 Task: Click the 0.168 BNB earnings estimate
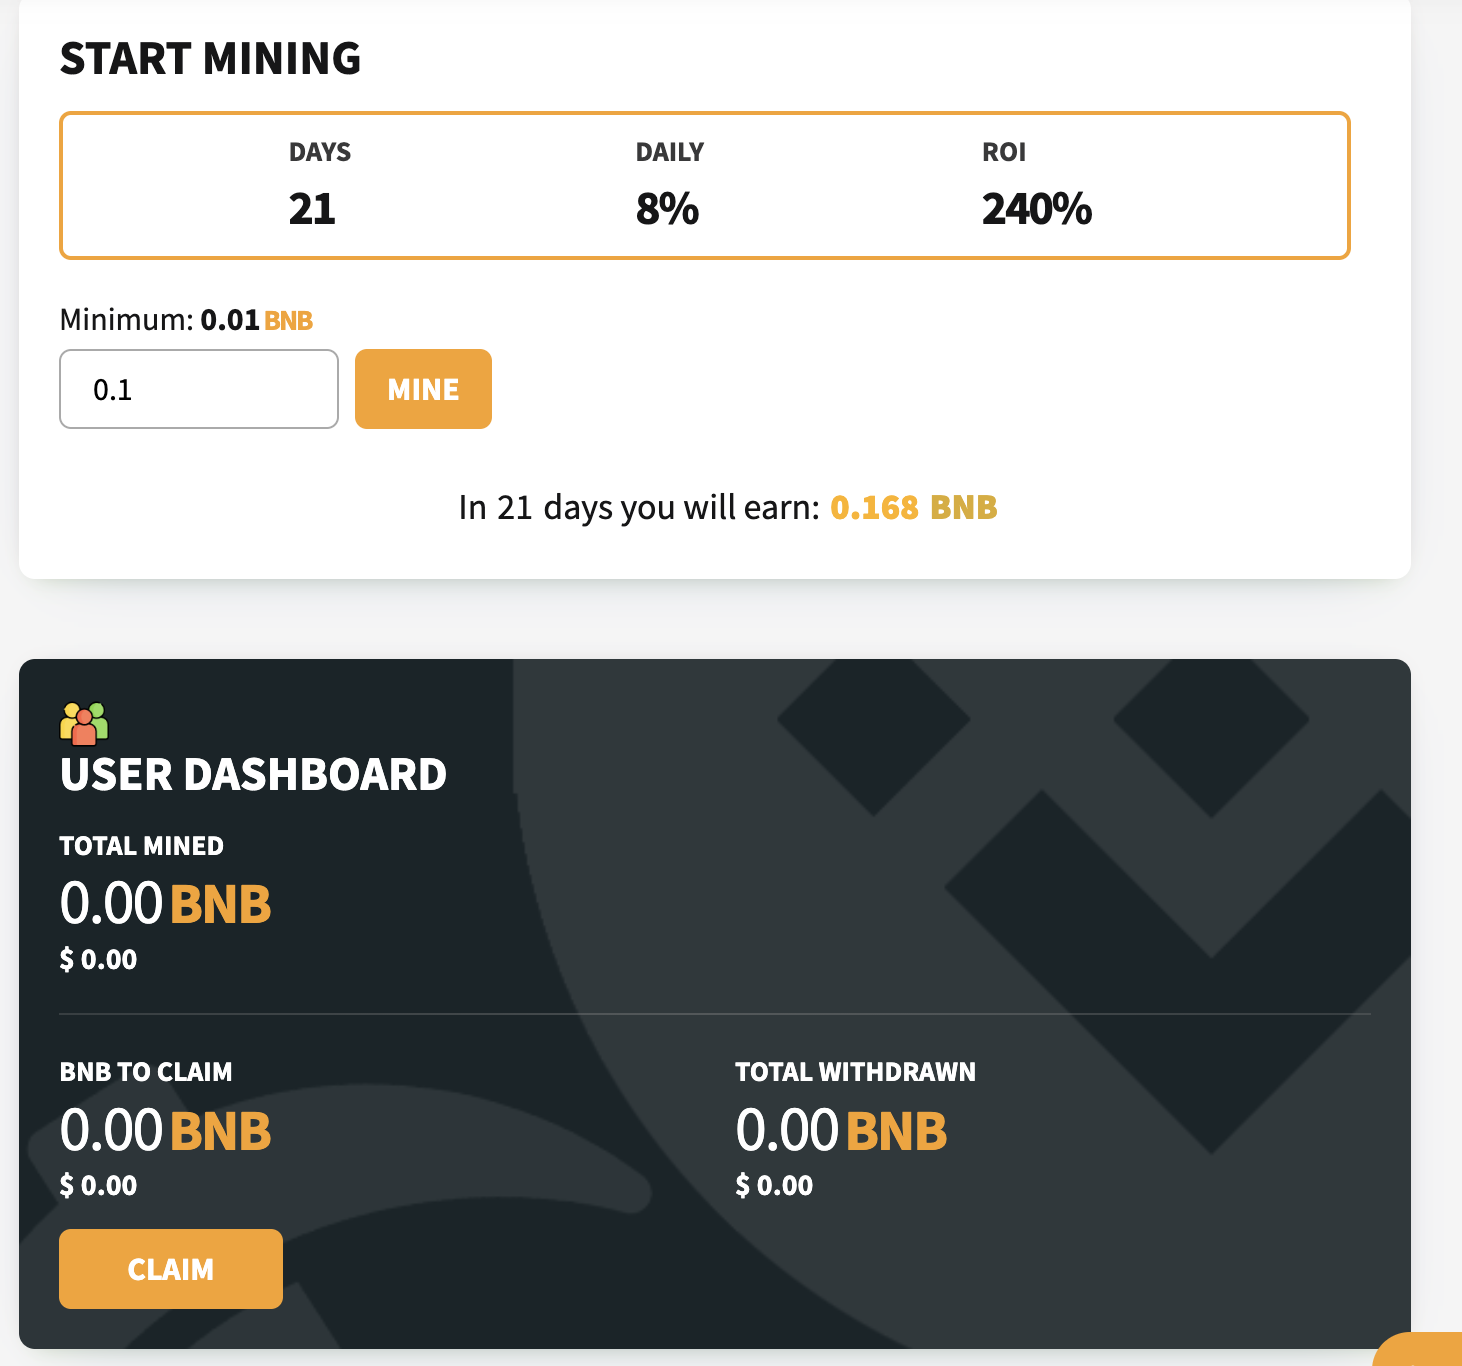point(913,508)
